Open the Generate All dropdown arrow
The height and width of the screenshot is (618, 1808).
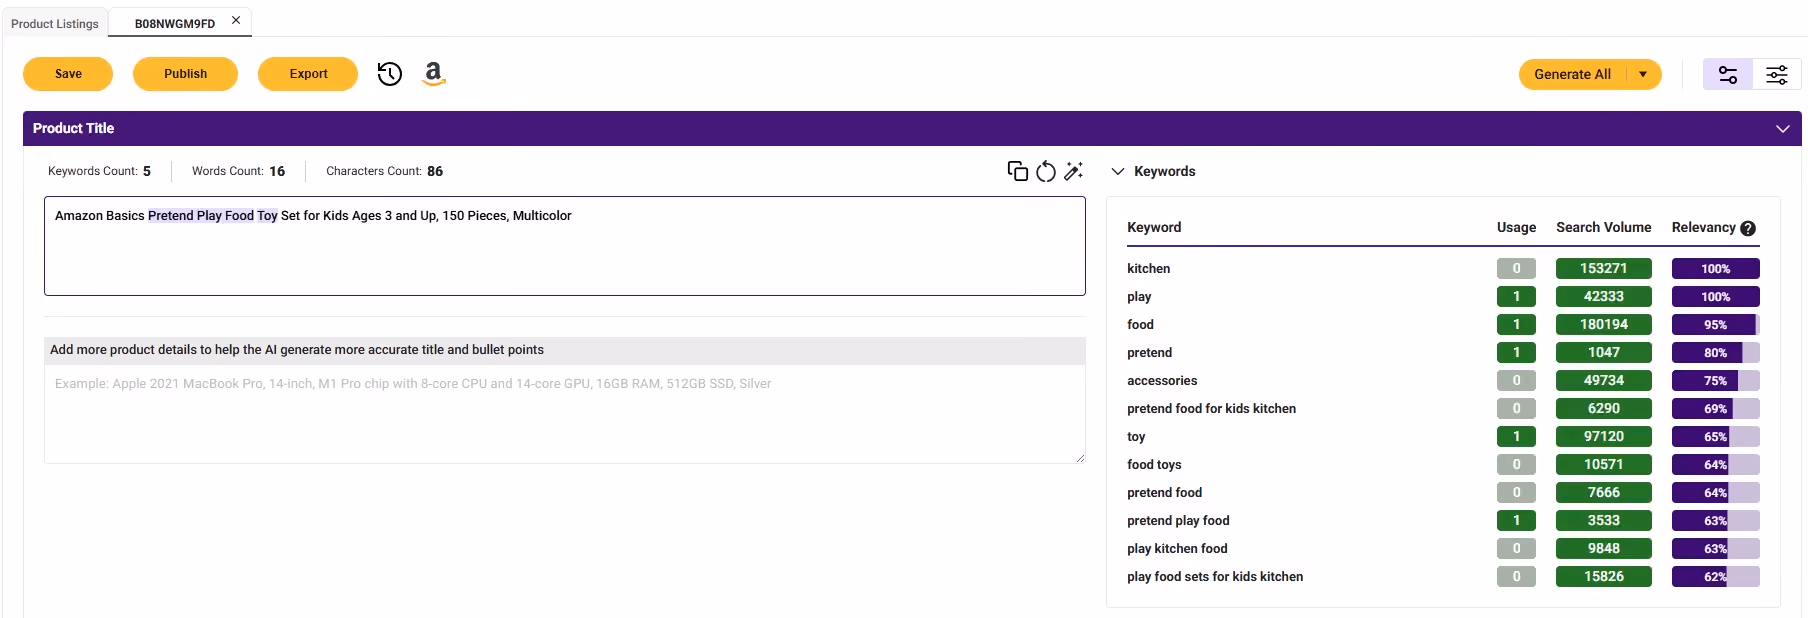[1643, 74]
